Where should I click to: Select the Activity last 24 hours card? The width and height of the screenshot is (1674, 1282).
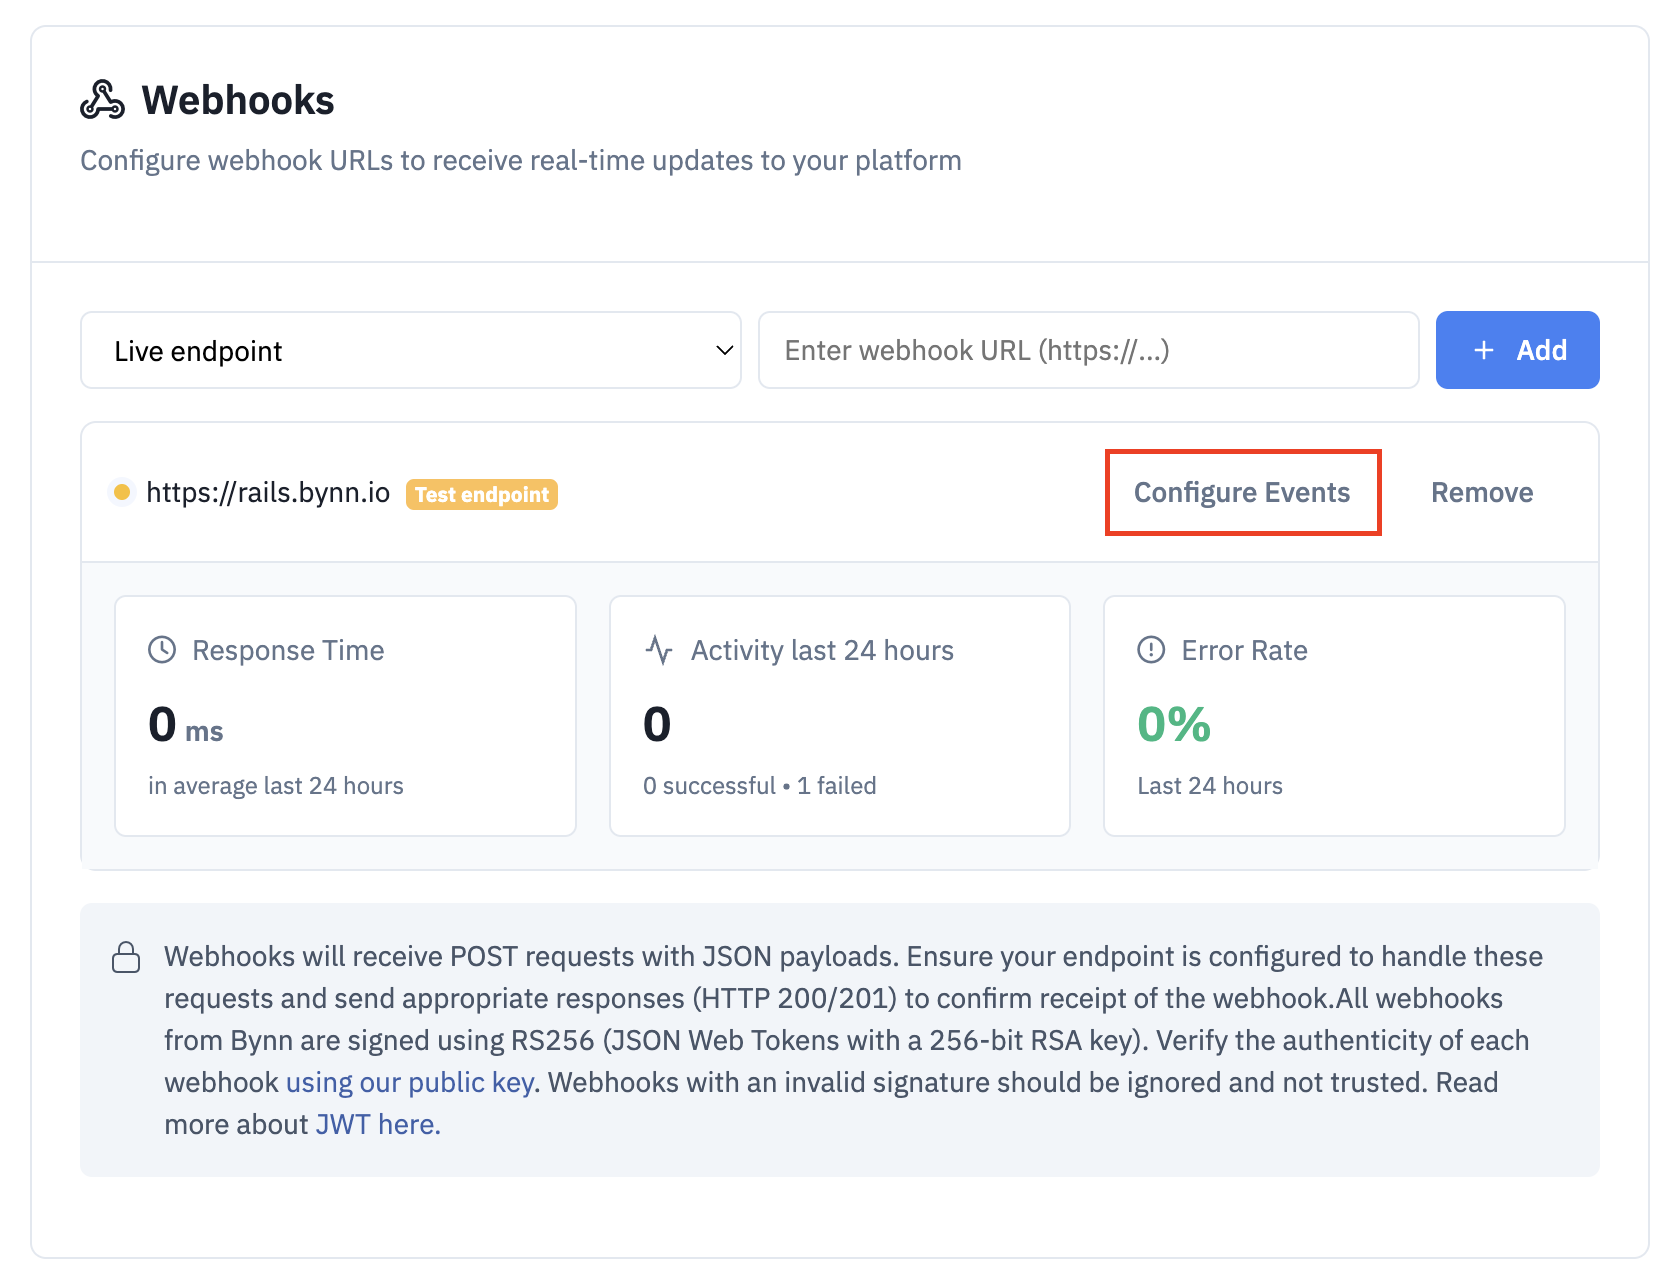pyautogui.click(x=839, y=716)
